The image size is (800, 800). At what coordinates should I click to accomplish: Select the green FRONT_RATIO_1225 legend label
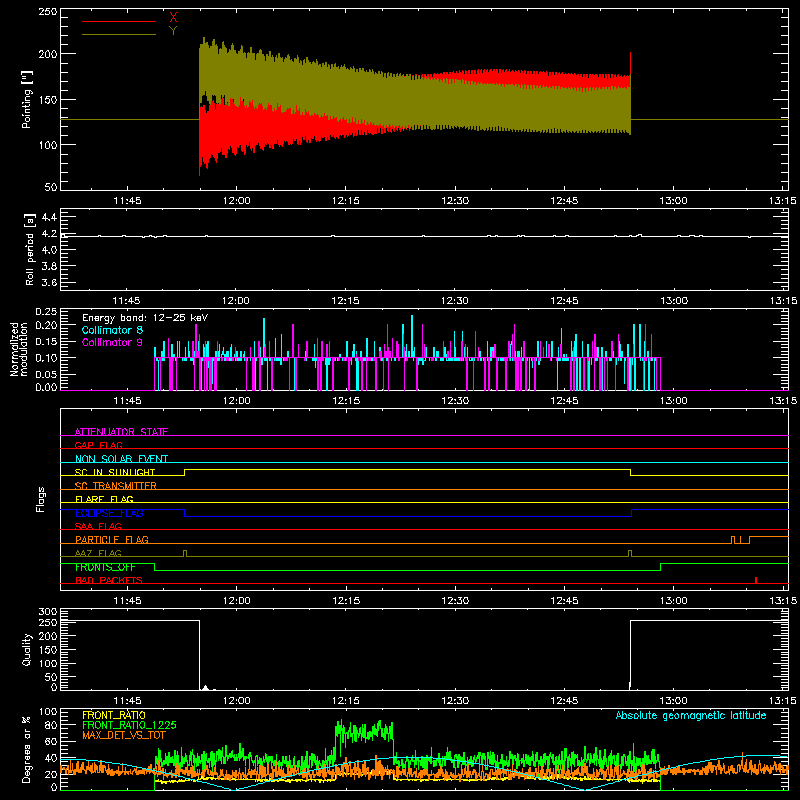pyautogui.click(x=129, y=725)
